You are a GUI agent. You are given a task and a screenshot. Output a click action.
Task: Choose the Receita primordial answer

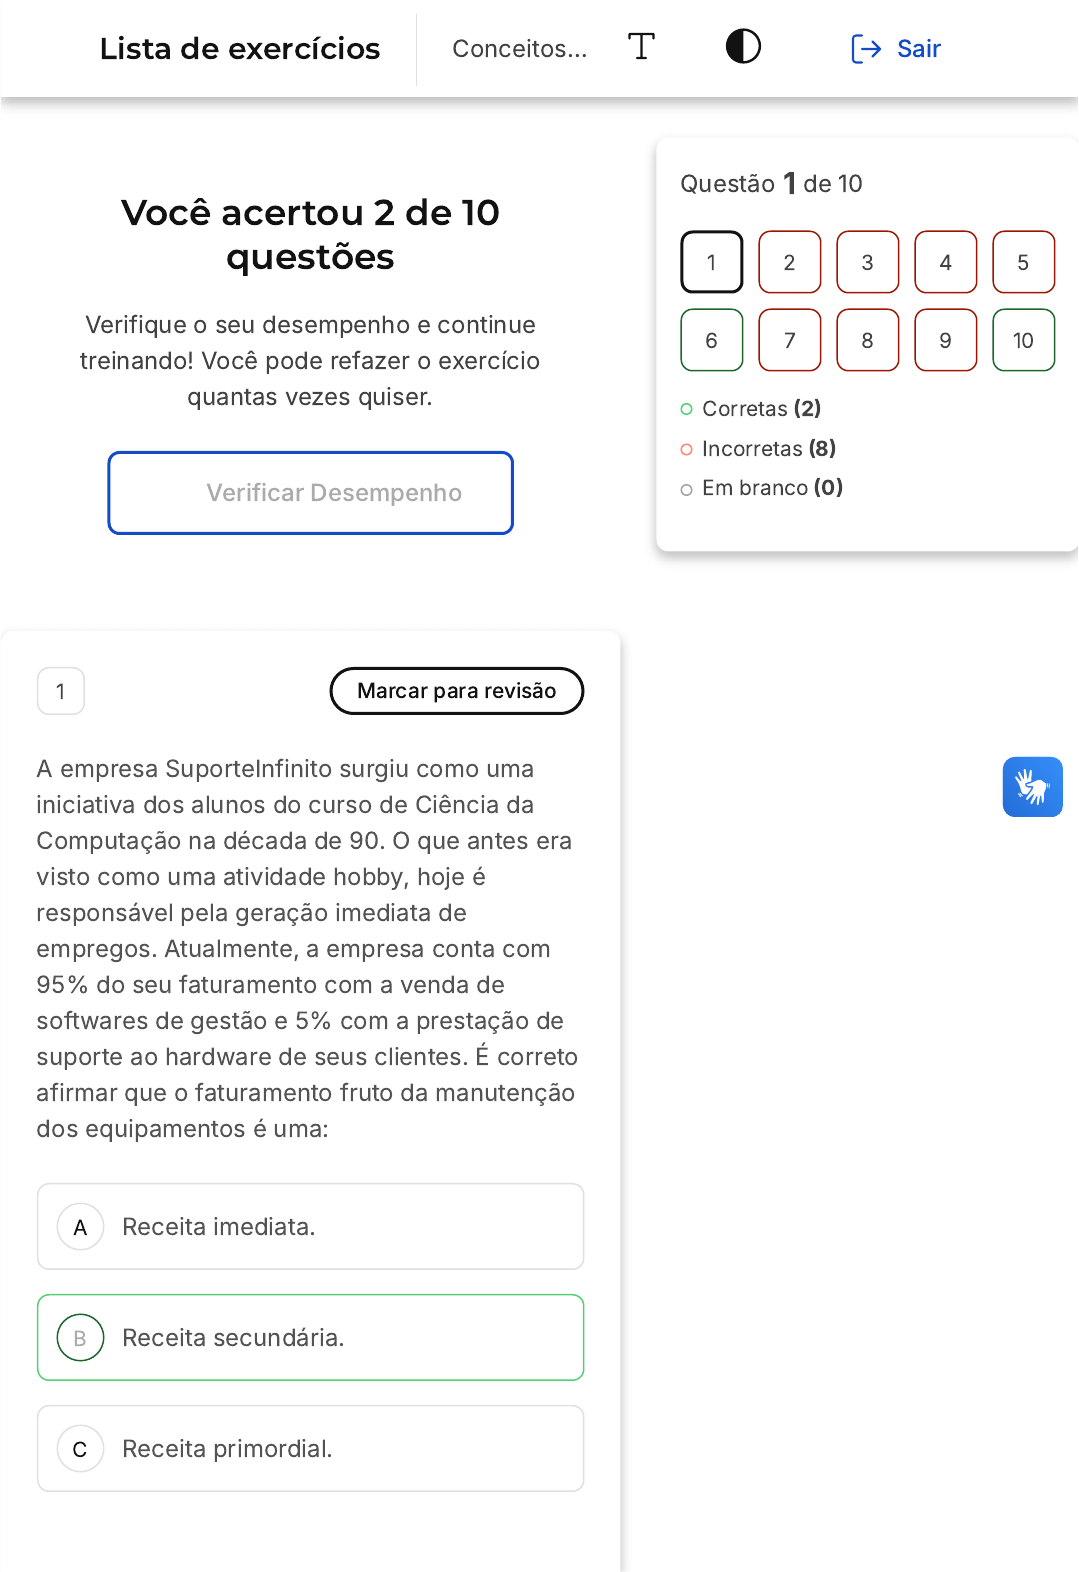tap(227, 1449)
